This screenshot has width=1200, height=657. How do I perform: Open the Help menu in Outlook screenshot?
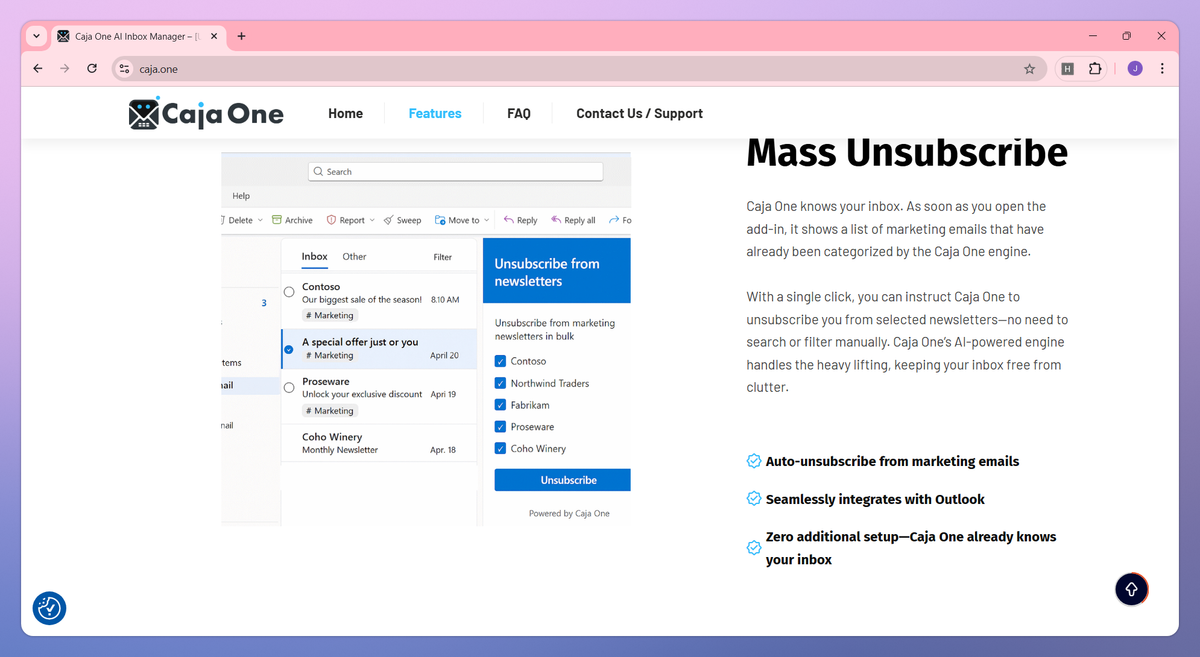tap(241, 196)
